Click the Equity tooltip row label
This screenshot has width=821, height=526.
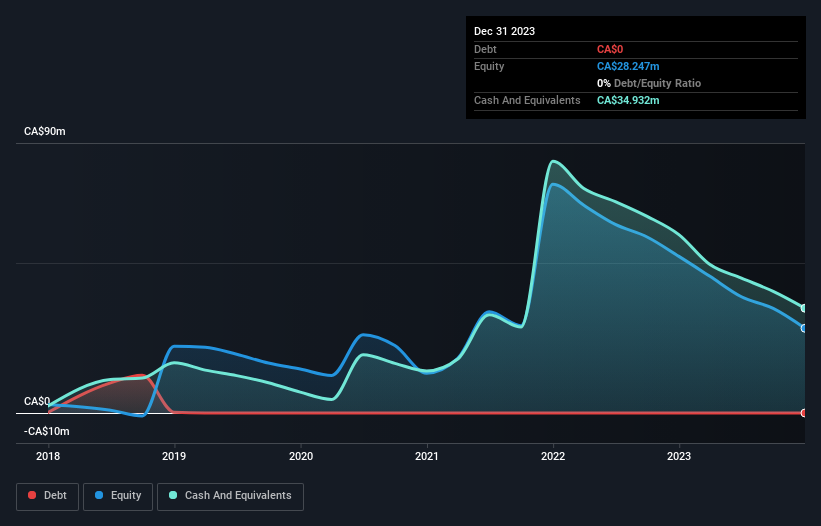(489, 66)
